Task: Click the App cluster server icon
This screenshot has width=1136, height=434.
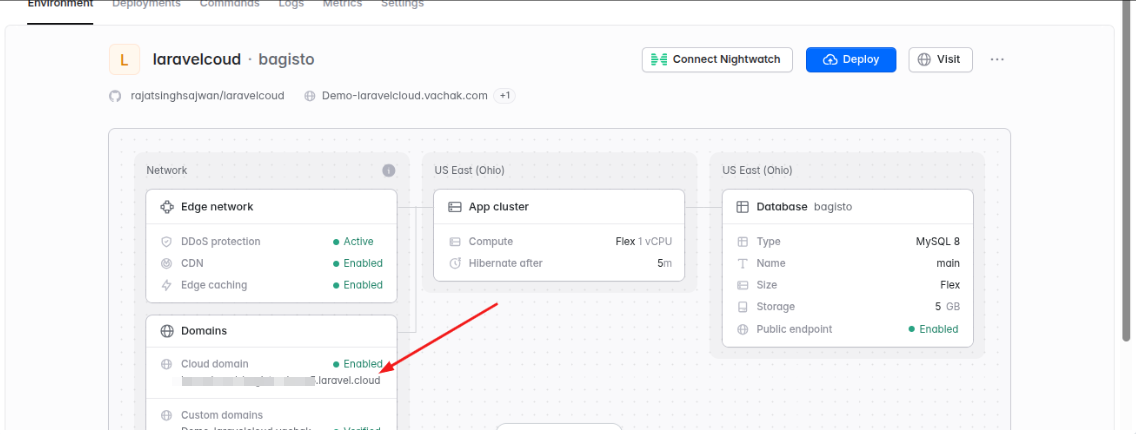Action: pyautogui.click(x=454, y=206)
